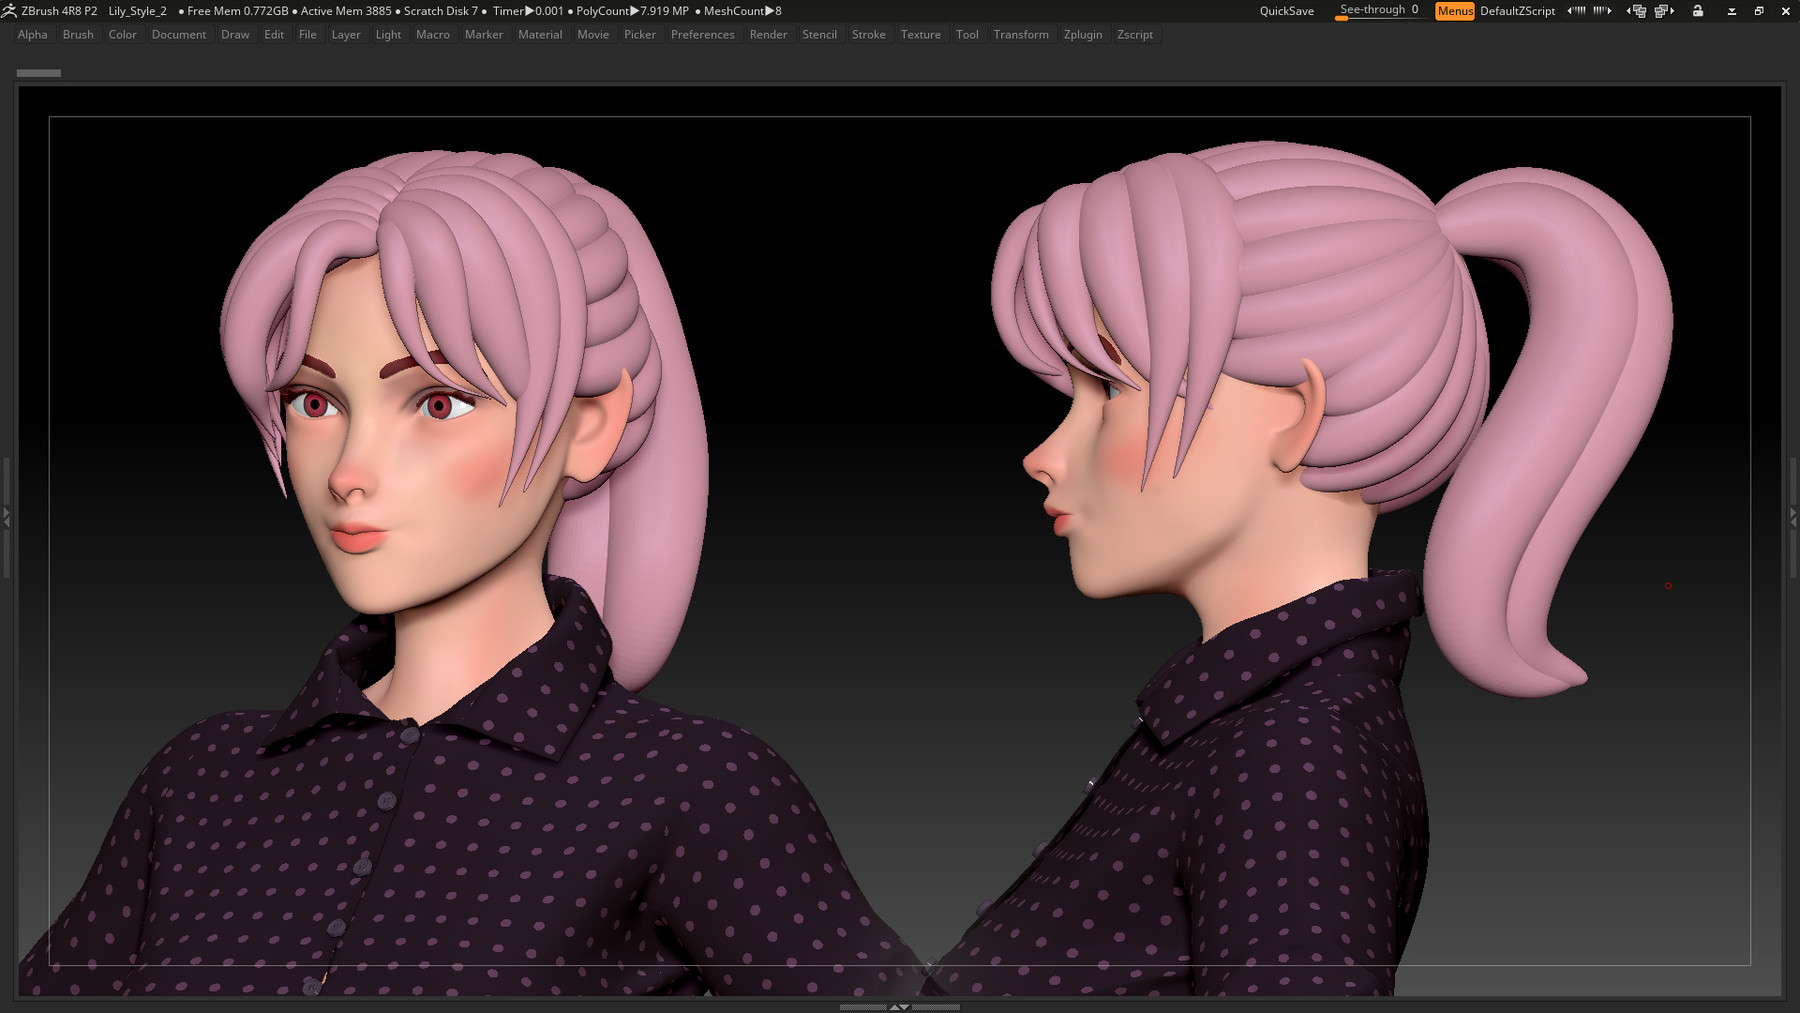Load next UI layout icon
Screen dimensions: 1800x1013
[x=1665, y=11]
